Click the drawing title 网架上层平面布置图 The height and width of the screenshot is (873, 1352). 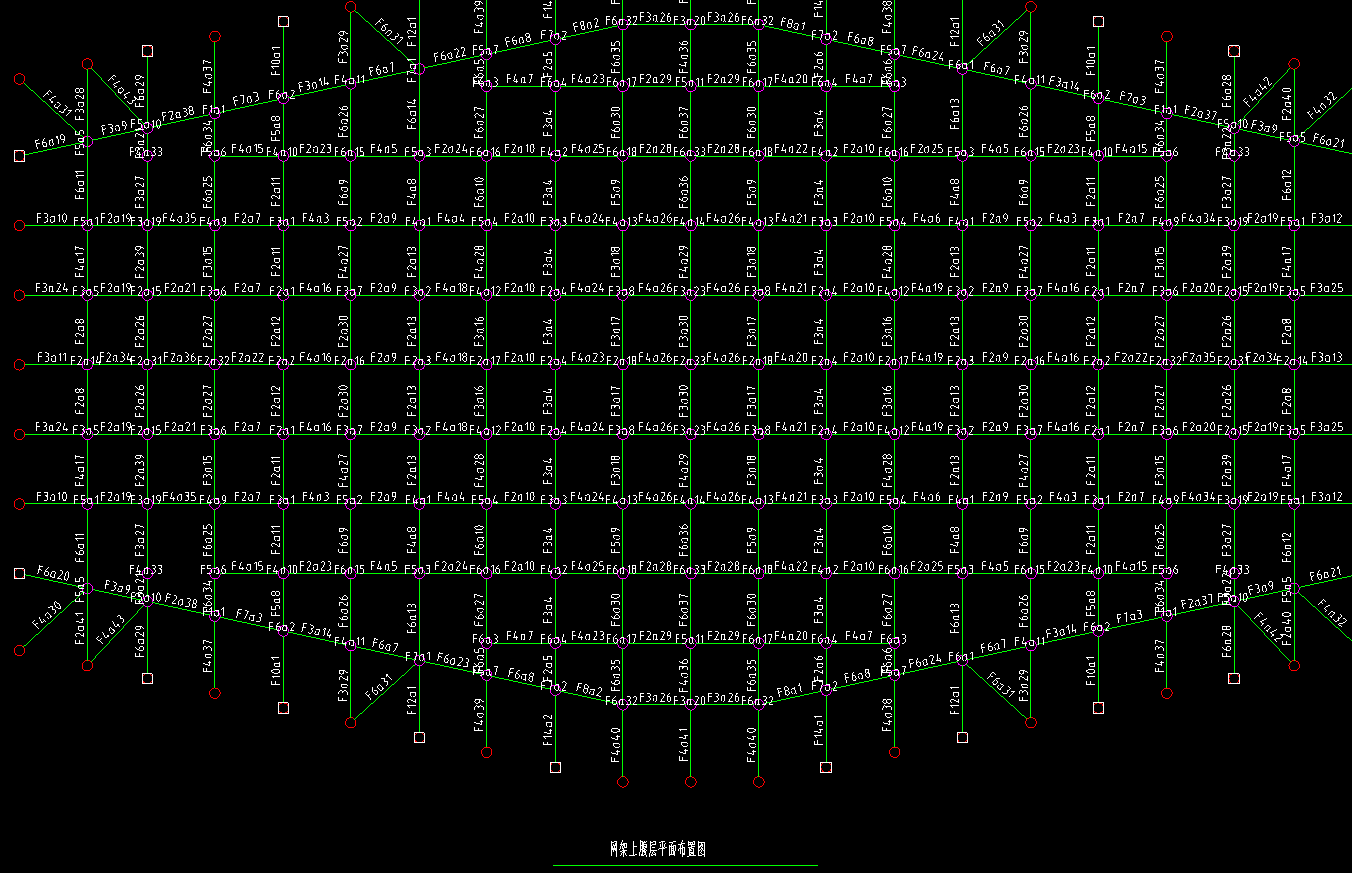tap(658, 849)
